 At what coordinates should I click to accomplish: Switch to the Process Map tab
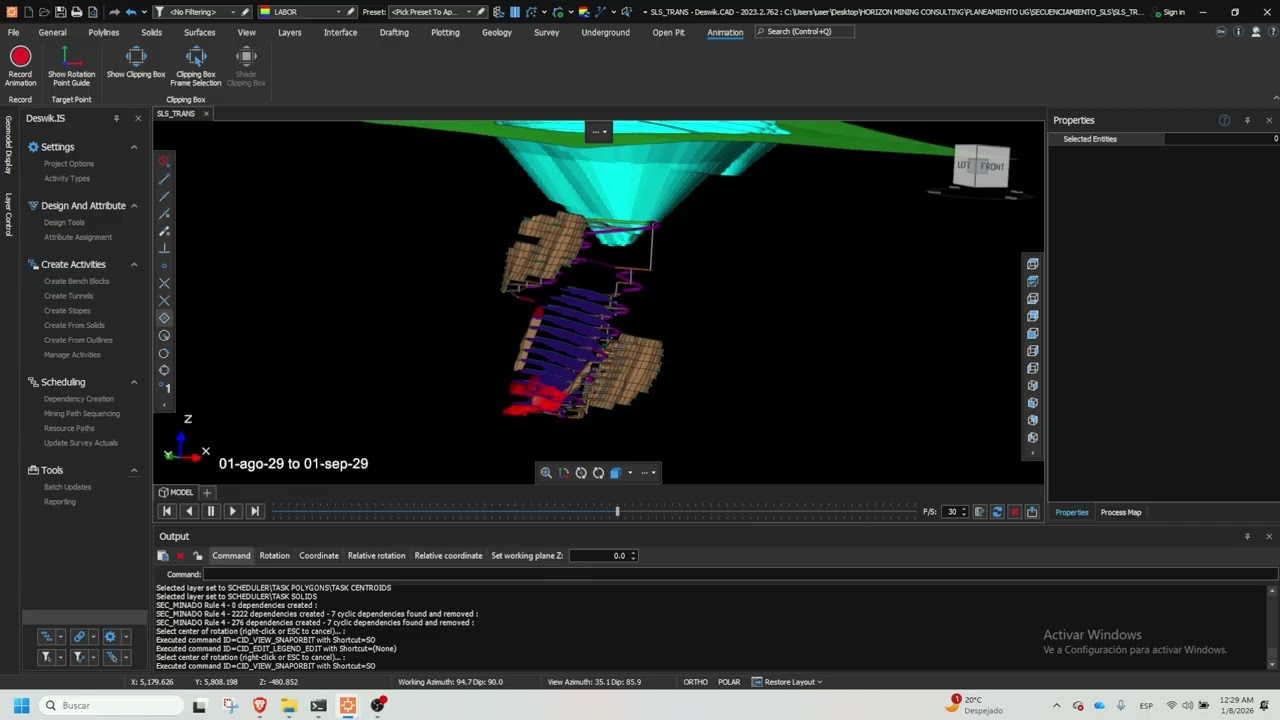click(1120, 512)
